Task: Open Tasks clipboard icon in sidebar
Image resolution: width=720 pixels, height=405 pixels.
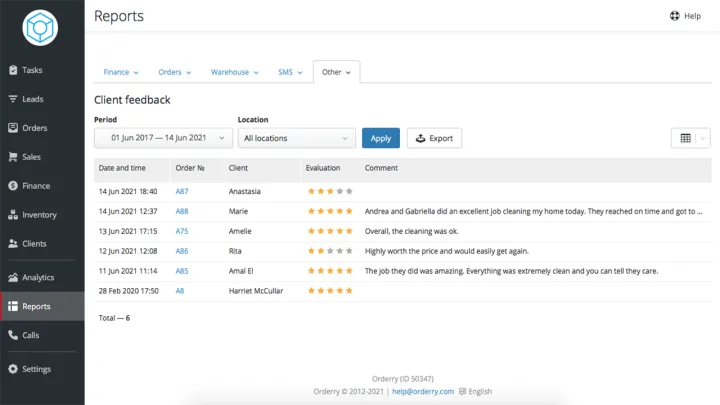Action: click(x=13, y=70)
